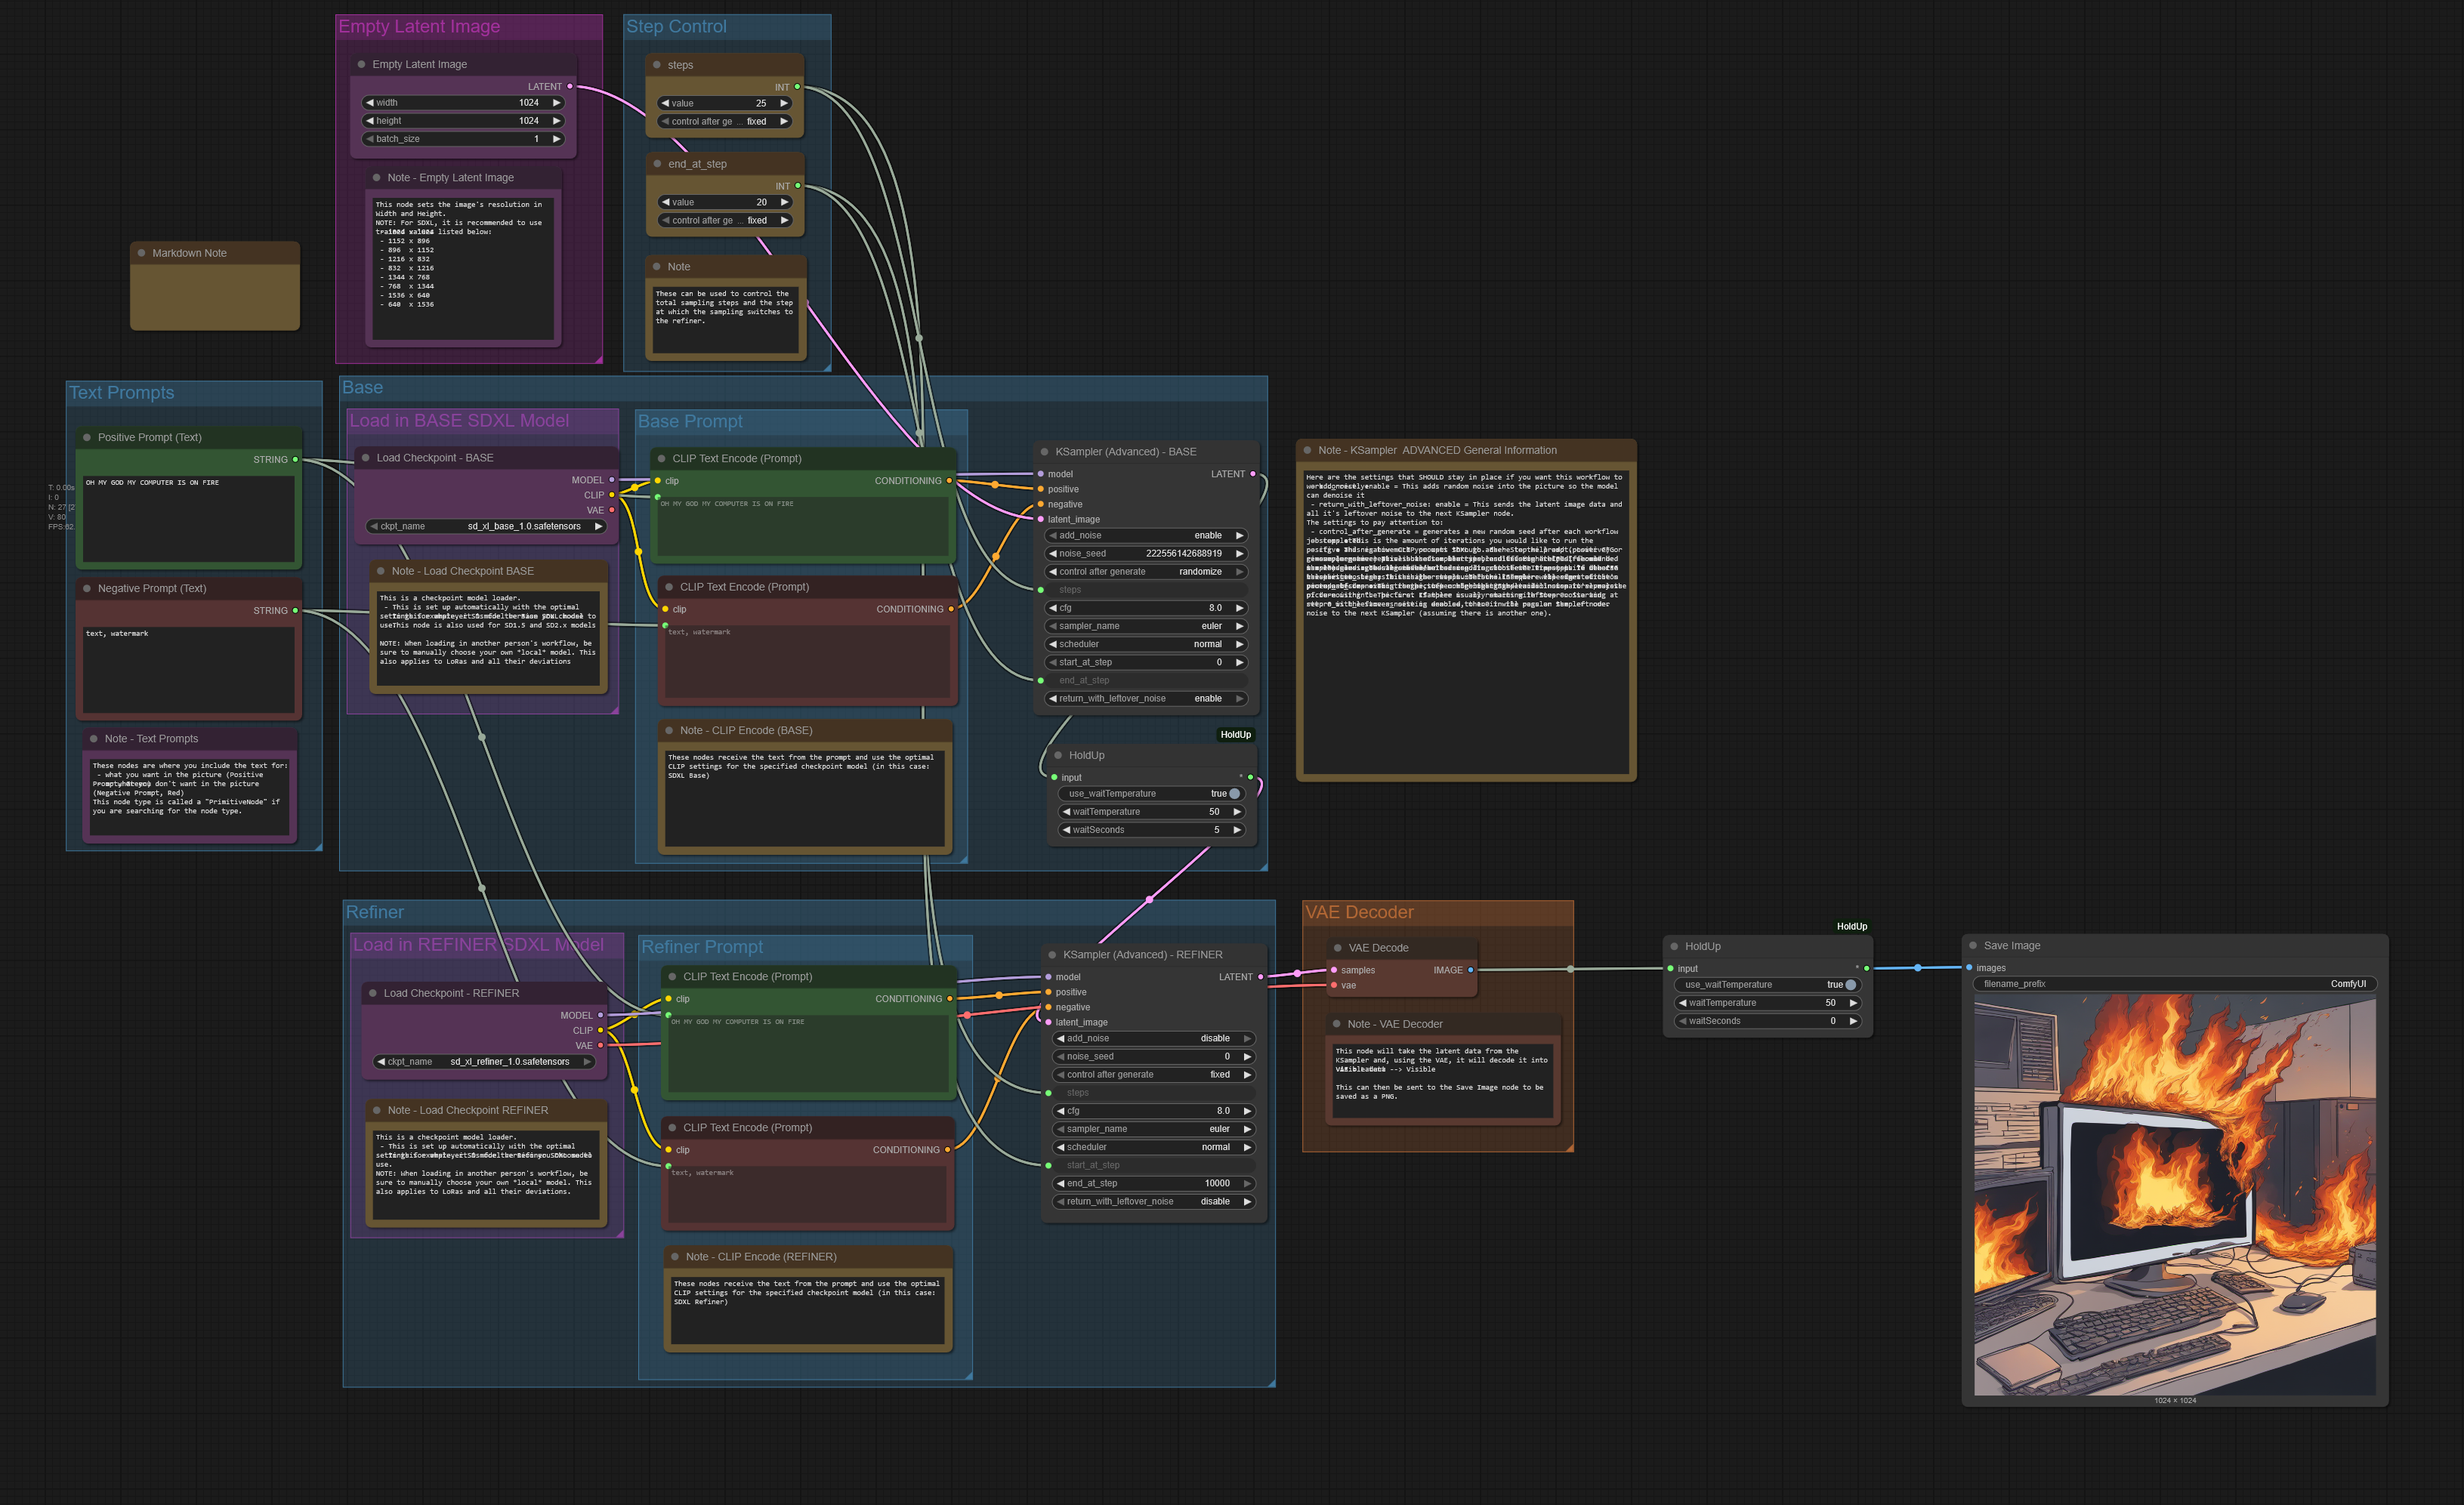Image resolution: width=2464 pixels, height=1505 pixels.
Task: Click LATENT output socket of KSampler REFINER
Action: (x=1260, y=977)
